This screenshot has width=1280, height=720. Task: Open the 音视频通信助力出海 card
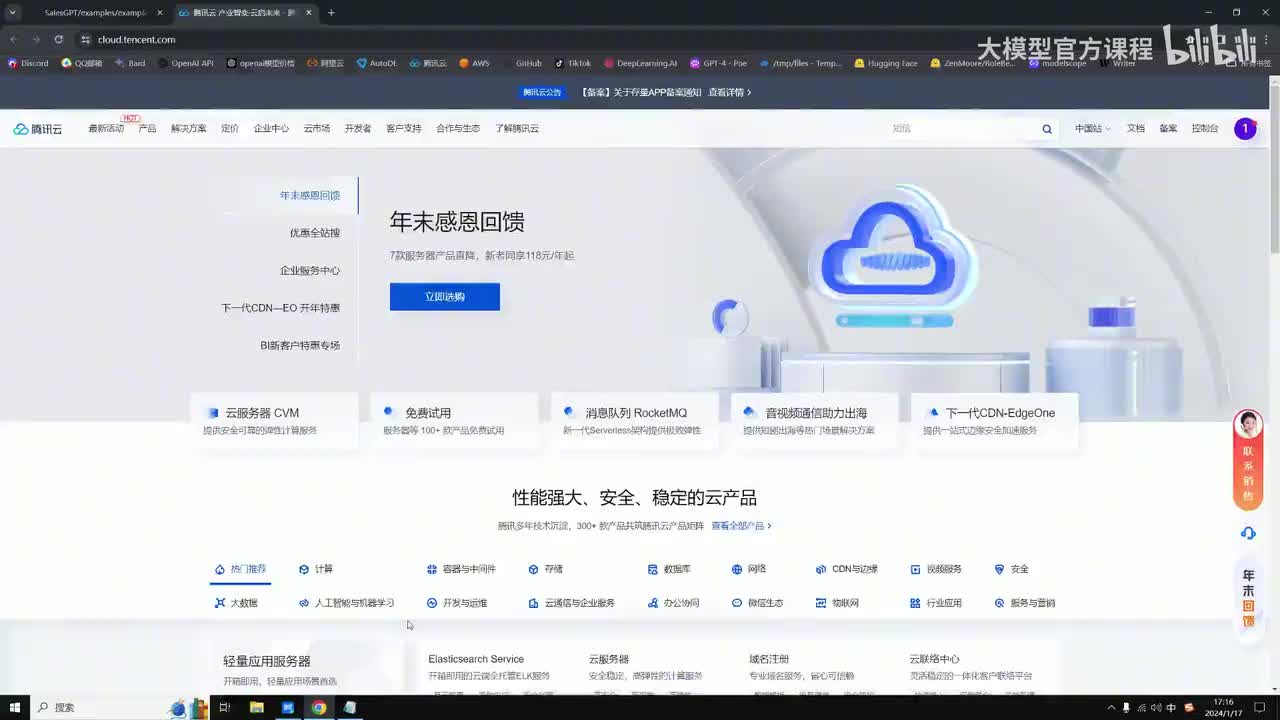point(814,421)
